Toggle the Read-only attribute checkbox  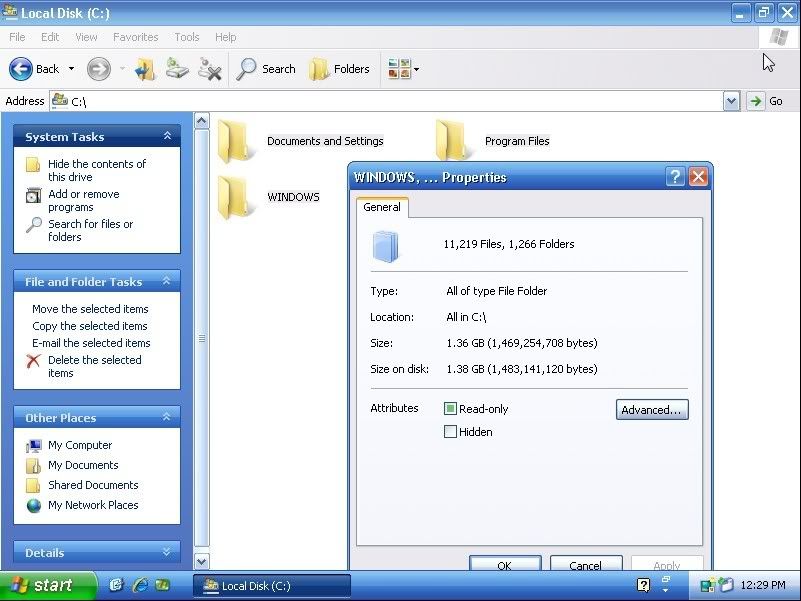[x=450, y=409]
